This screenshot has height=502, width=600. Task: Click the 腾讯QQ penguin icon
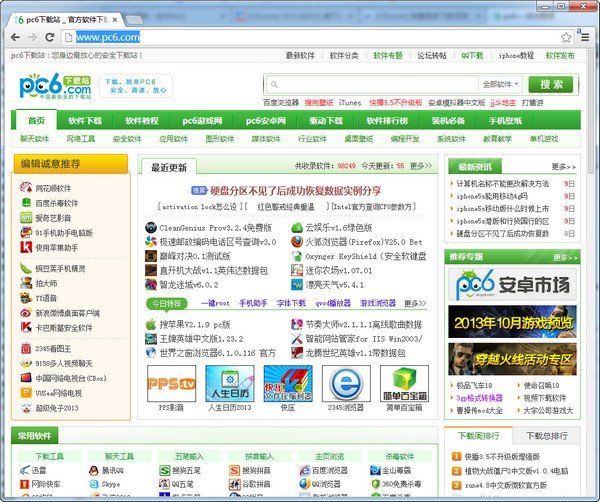pos(94,470)
